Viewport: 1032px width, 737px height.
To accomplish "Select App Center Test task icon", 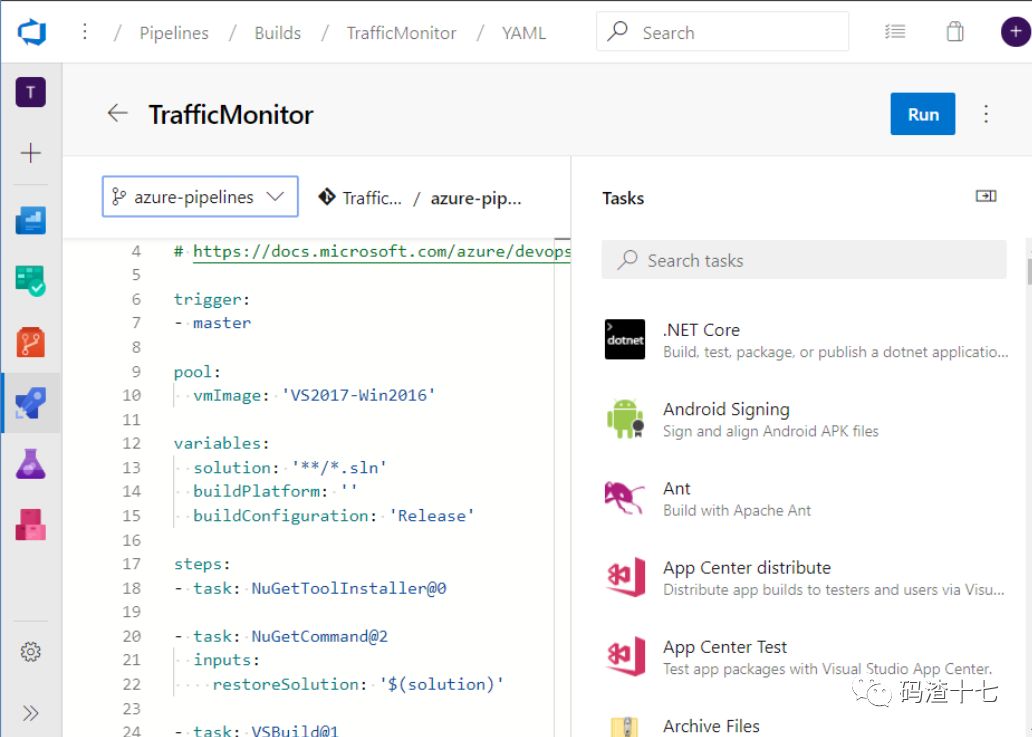I will pyautogui.click(x=625, y=656).
